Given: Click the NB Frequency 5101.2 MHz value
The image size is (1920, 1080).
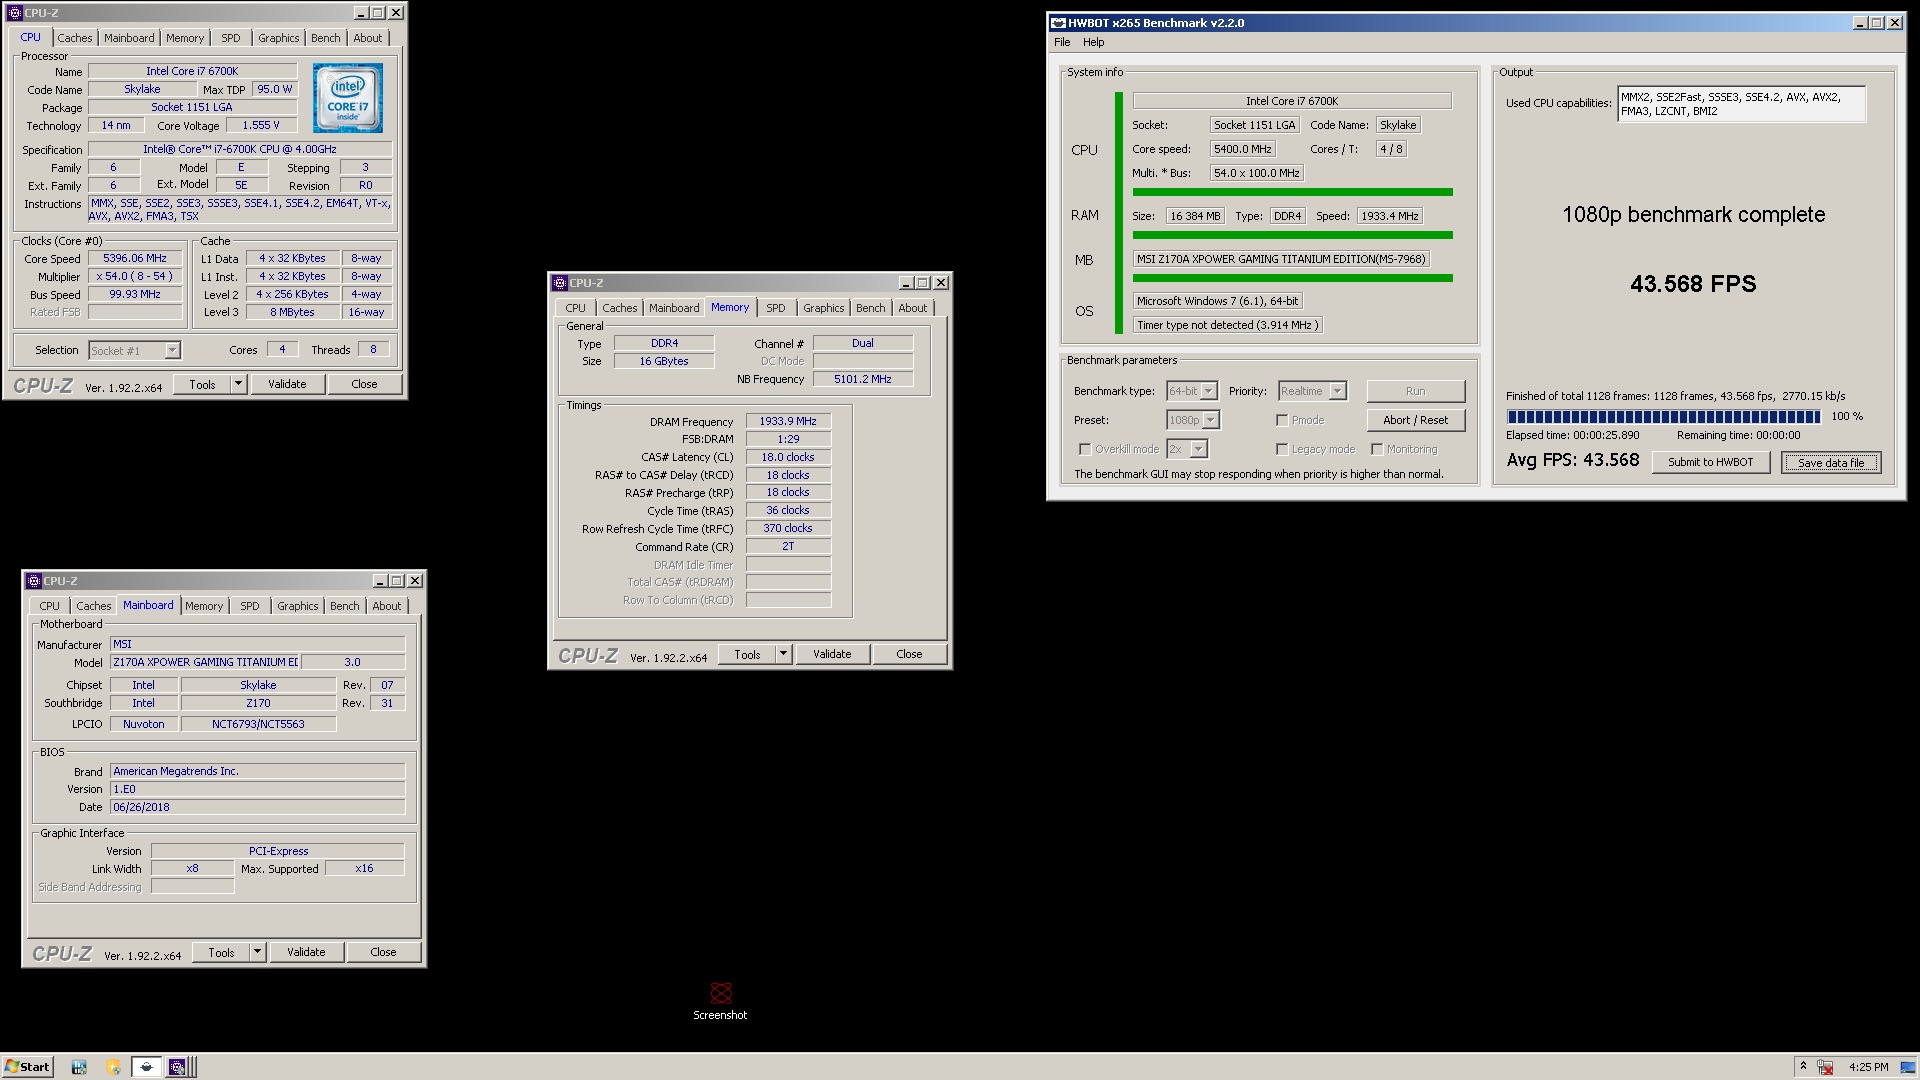Looking at the screenshot, I should coord(863,379).
